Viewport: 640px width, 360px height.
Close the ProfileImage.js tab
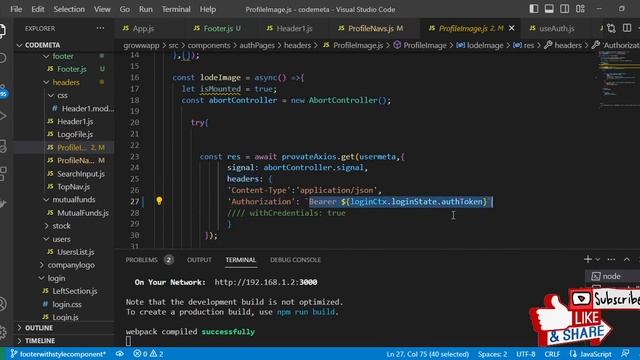coord(511,28)
